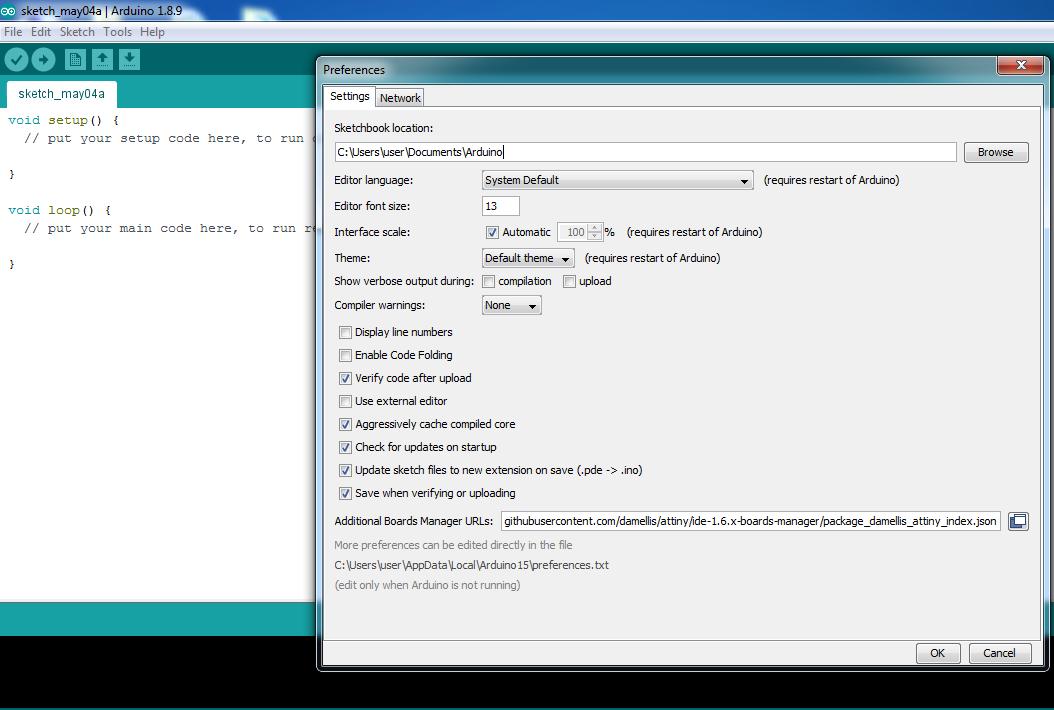This screenshot has height=710, width=1054.
Task: Click the interface scale percentage field
Action: pyautogui.click(x=573, y=233)
